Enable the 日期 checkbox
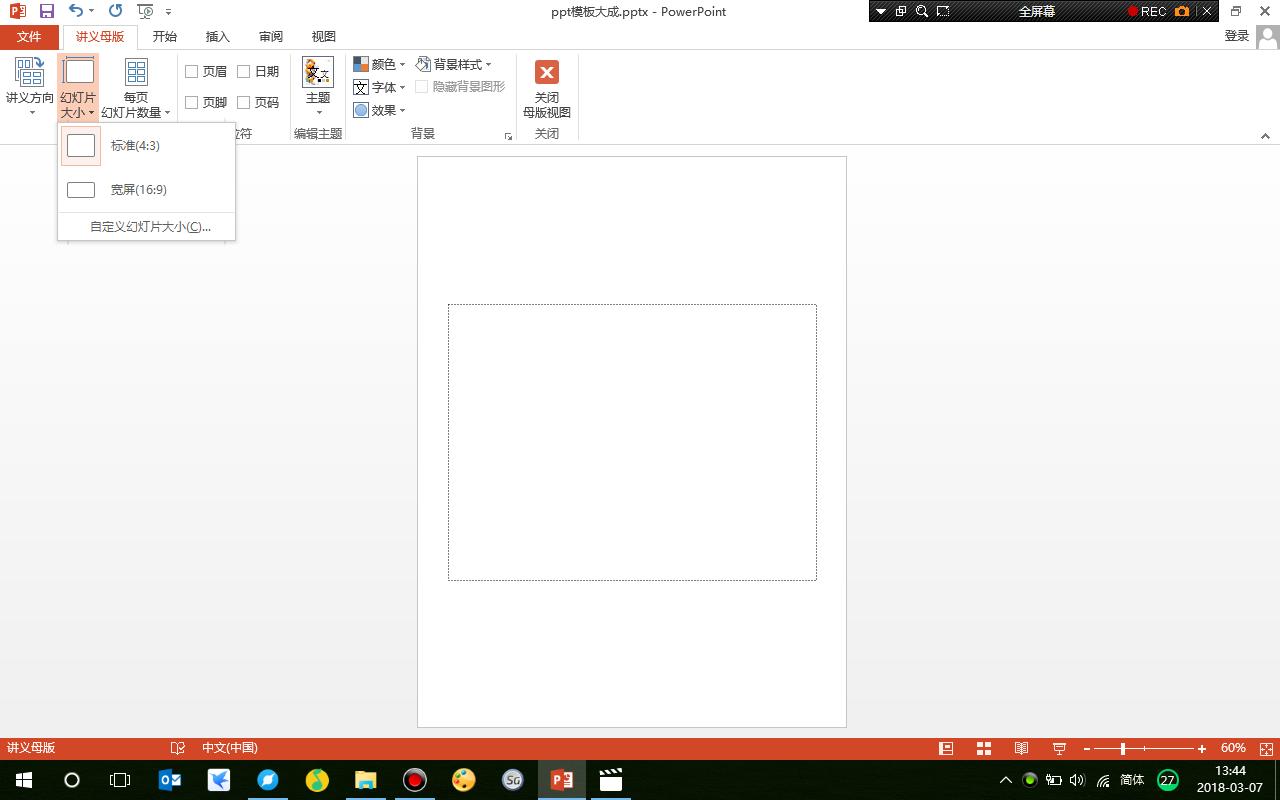1280x800 pixels. click(243, 71)
